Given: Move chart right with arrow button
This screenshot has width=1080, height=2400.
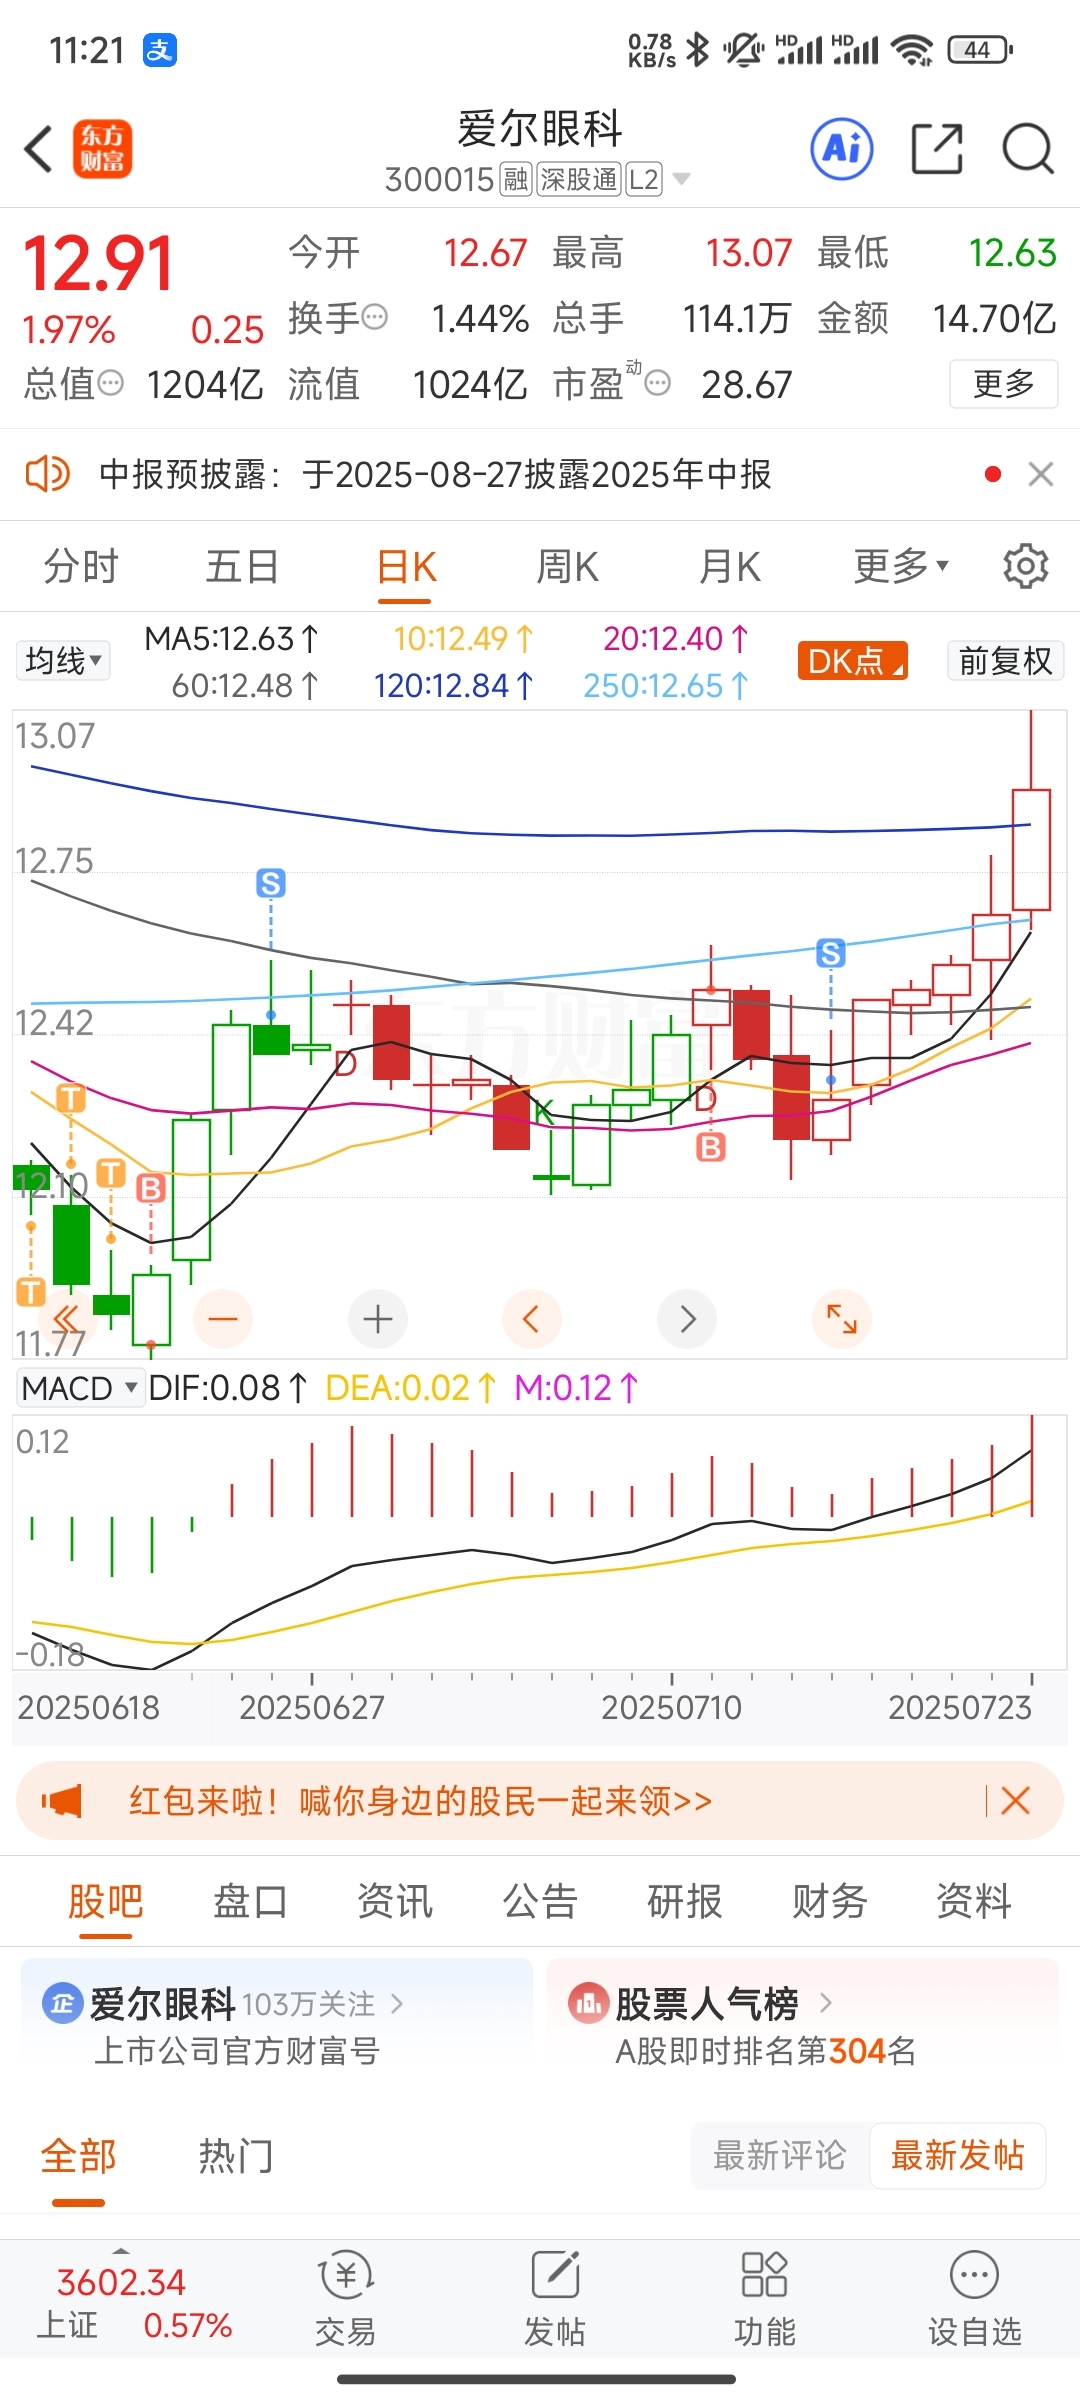Looking at the screenshot, I should (x=687, y=1319).
